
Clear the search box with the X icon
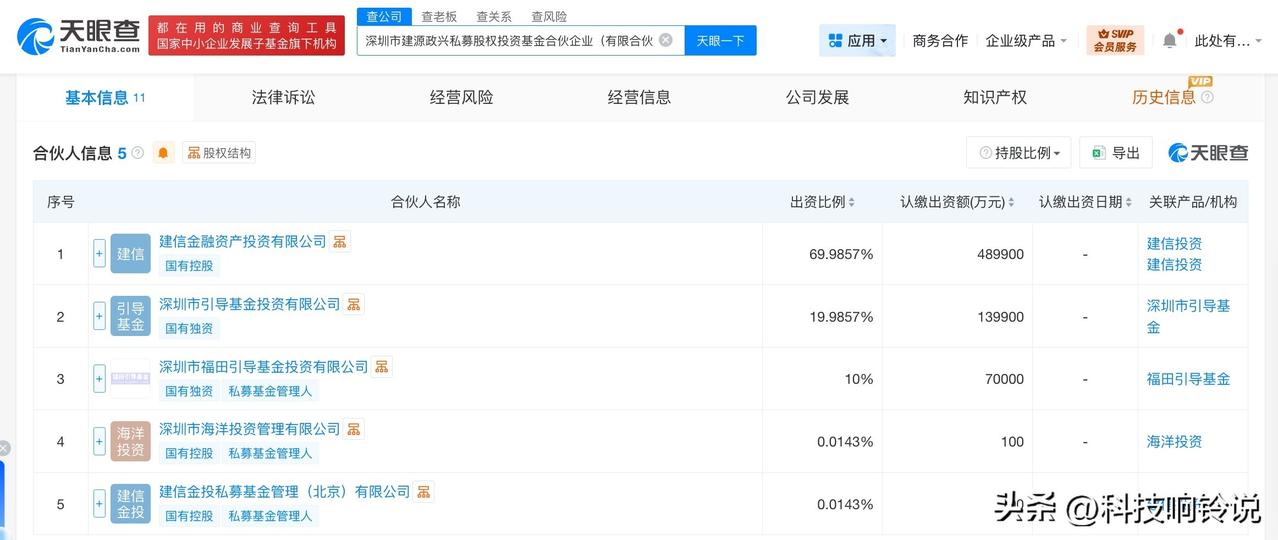pyautogui.click(x=665, y=41)
